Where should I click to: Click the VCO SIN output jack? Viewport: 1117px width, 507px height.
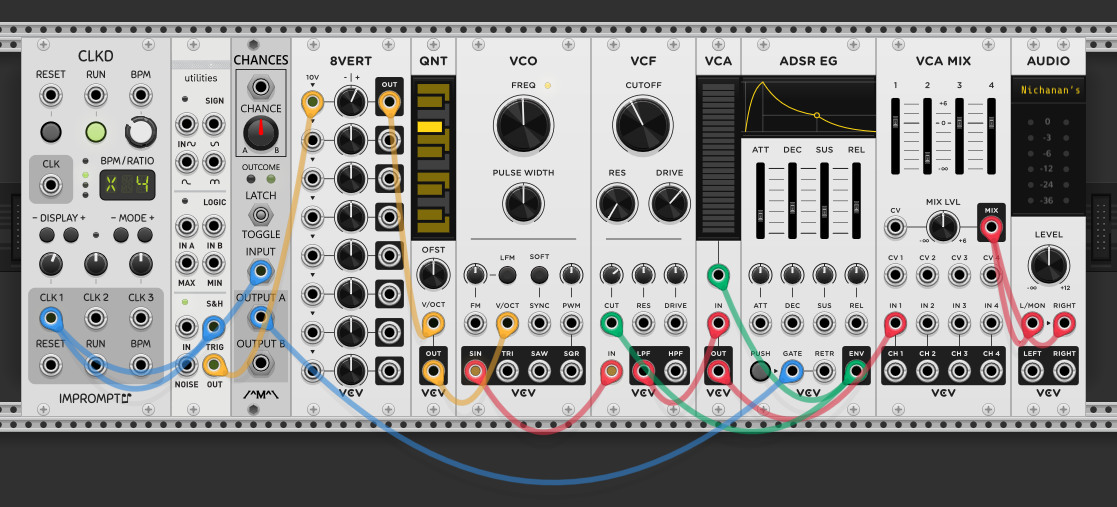475,371
